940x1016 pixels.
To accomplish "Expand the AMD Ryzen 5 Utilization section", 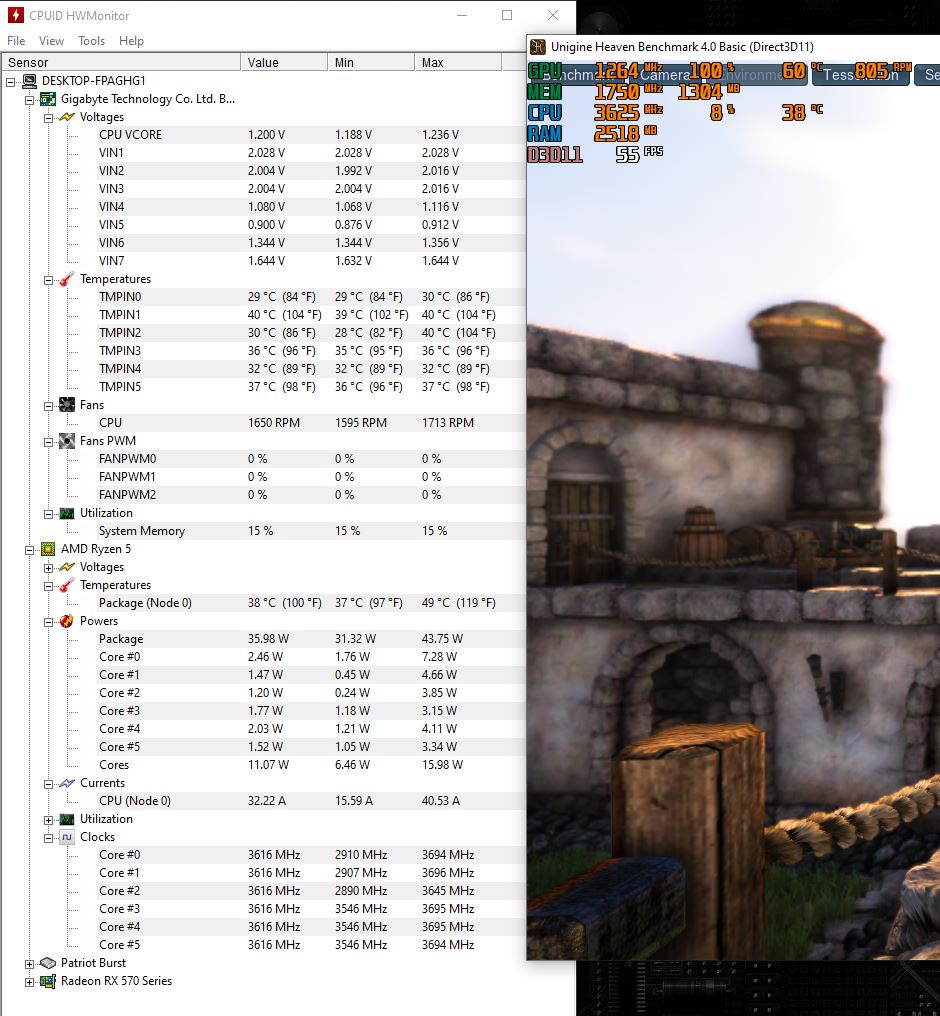I will 48,820.
